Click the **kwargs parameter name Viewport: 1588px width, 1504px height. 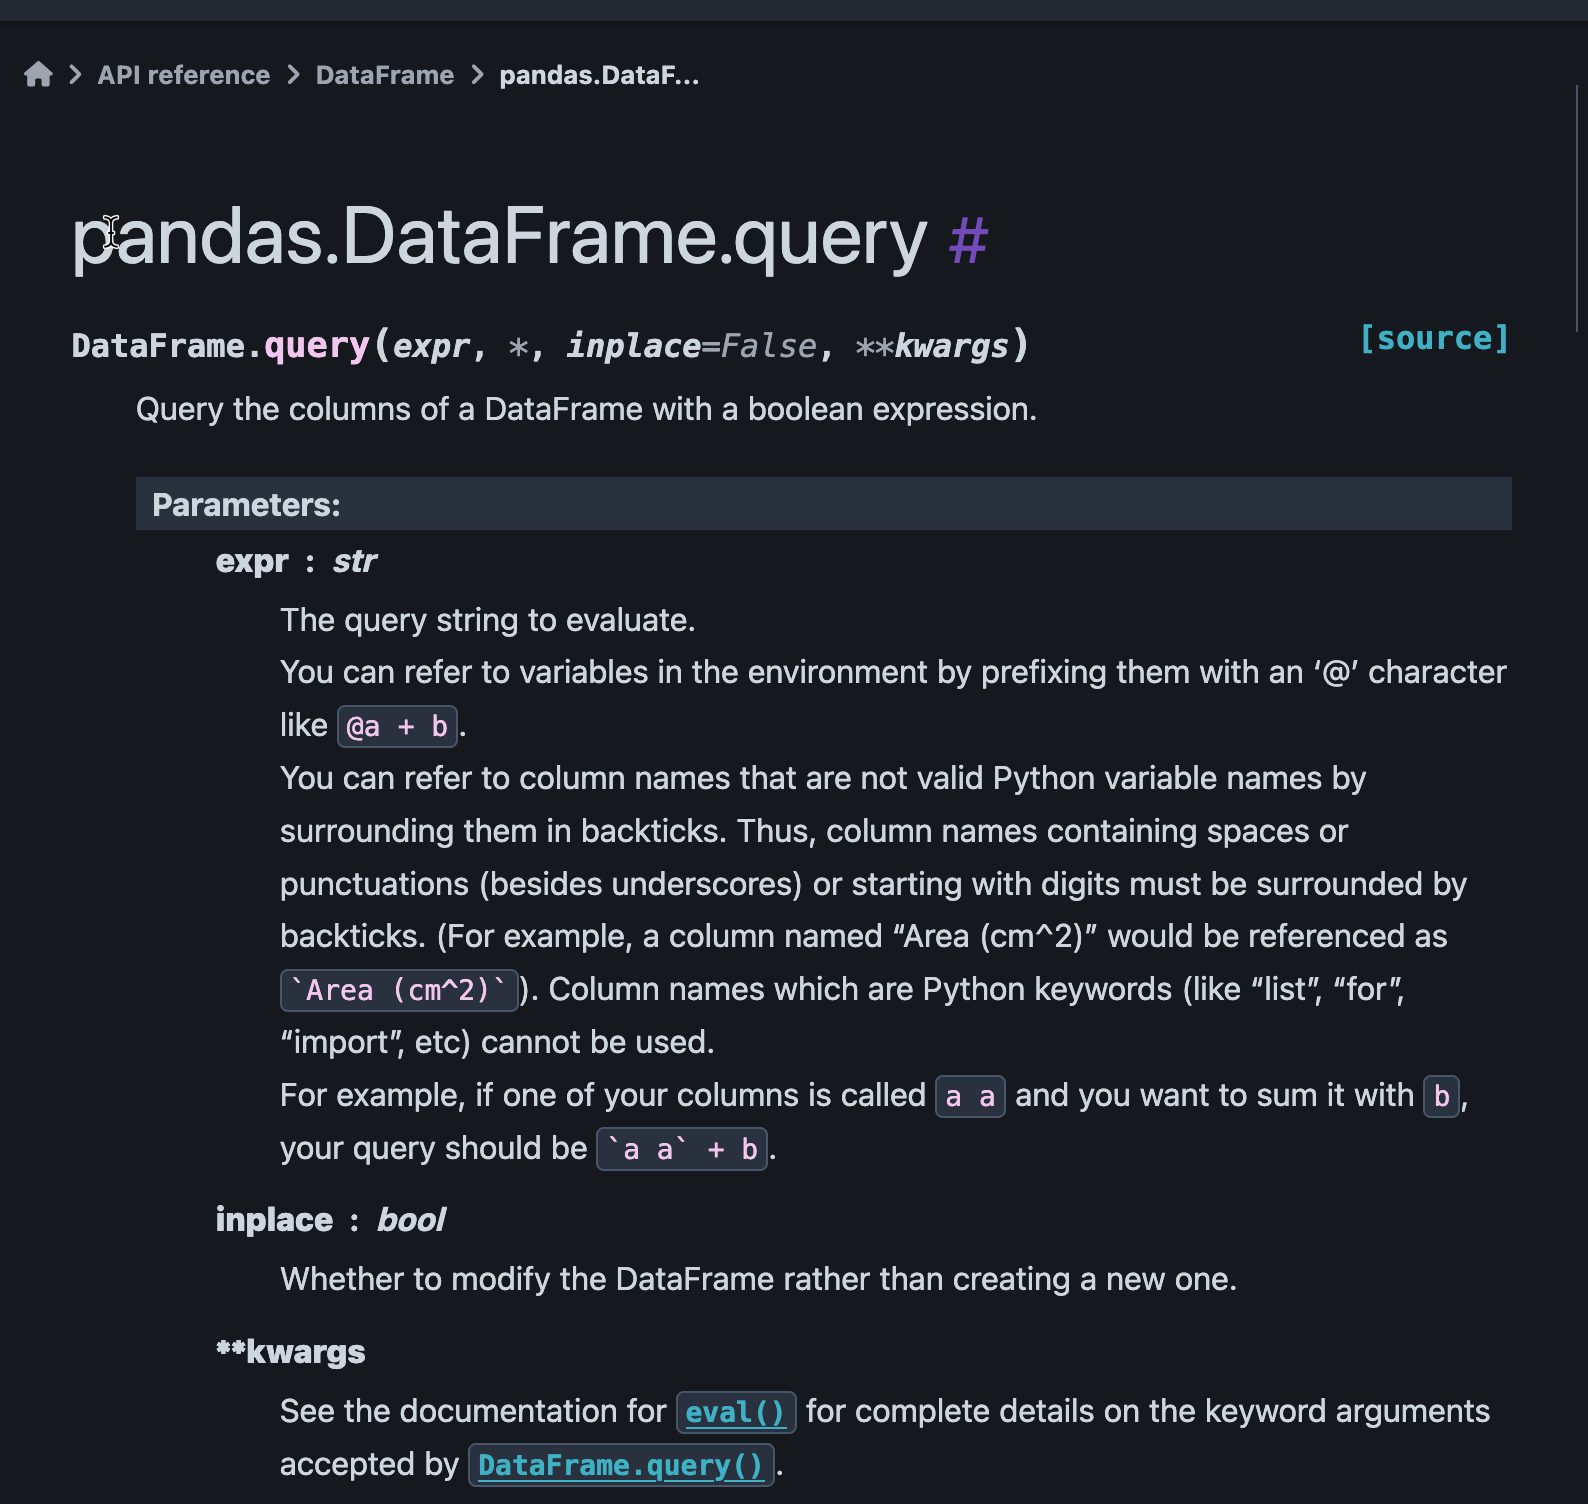point(291,1352)
